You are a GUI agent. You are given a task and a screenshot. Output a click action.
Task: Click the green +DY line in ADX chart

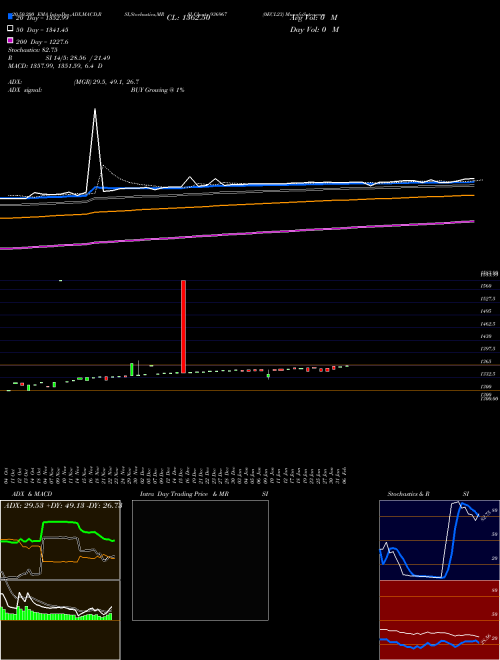[x=61, y=522]
